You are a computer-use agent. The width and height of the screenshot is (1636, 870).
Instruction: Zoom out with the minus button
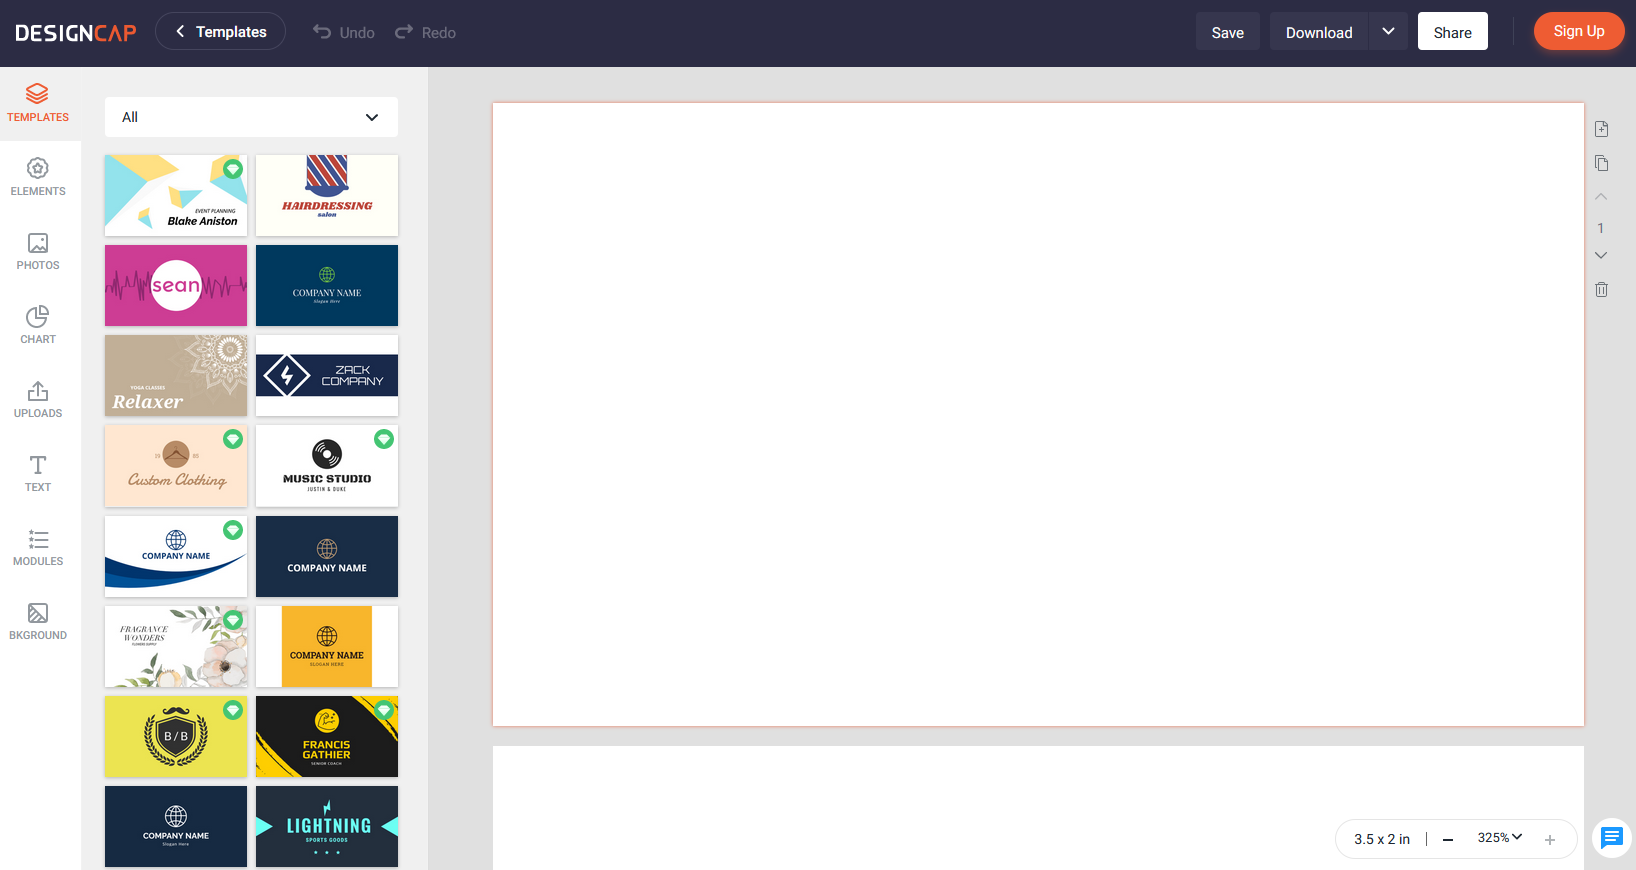[x=1448, y=840]
